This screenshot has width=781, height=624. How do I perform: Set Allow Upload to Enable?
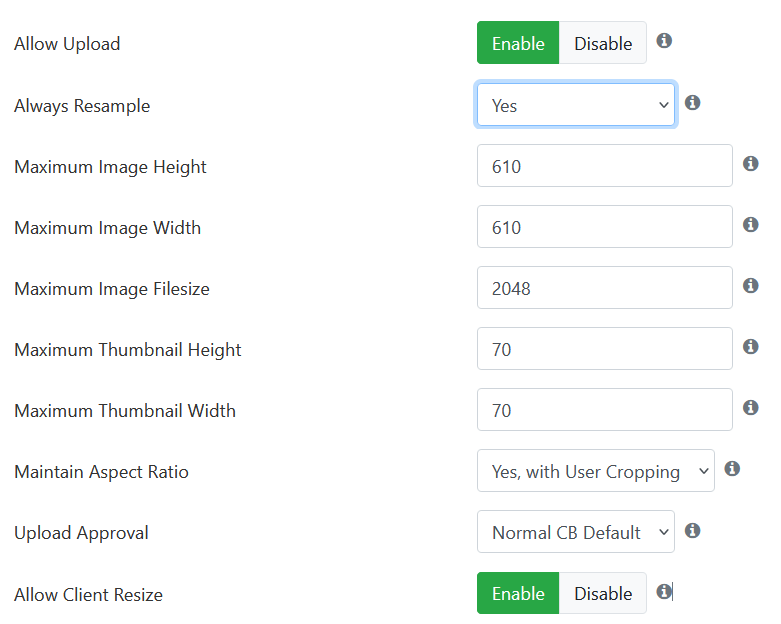pyautogui.click(x=518, y=43)
